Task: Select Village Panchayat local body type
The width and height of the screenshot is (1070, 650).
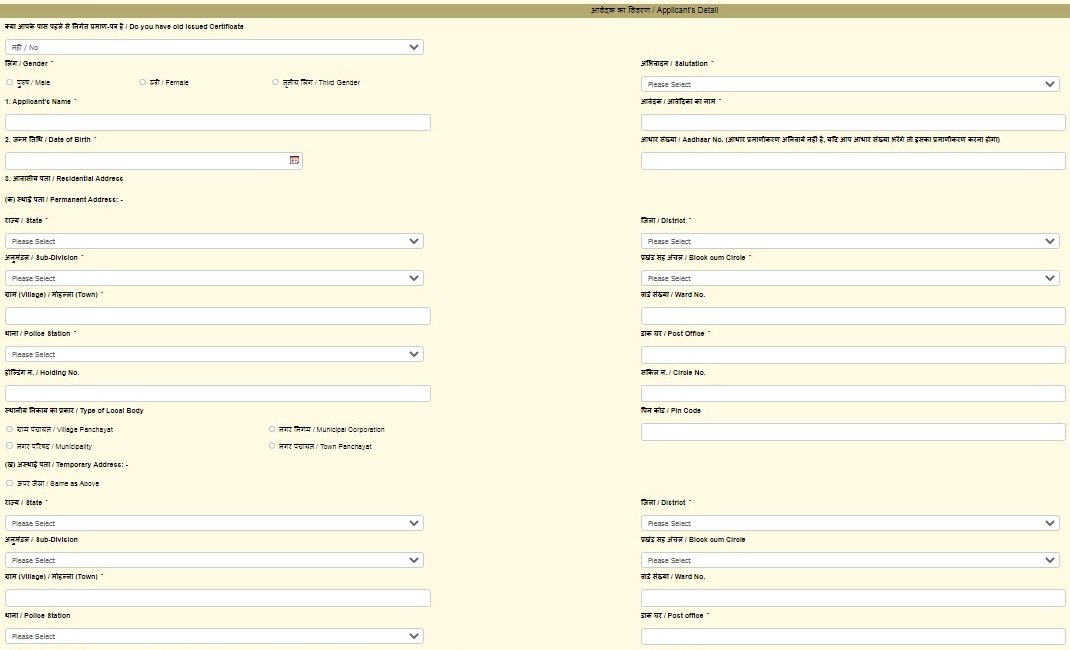Action: pos(10,430)
